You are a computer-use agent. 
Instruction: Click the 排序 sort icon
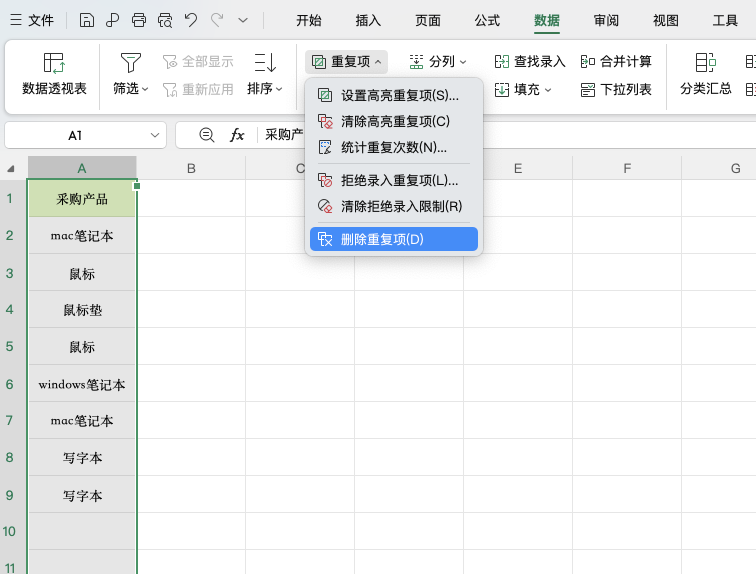tap(265, 63)
